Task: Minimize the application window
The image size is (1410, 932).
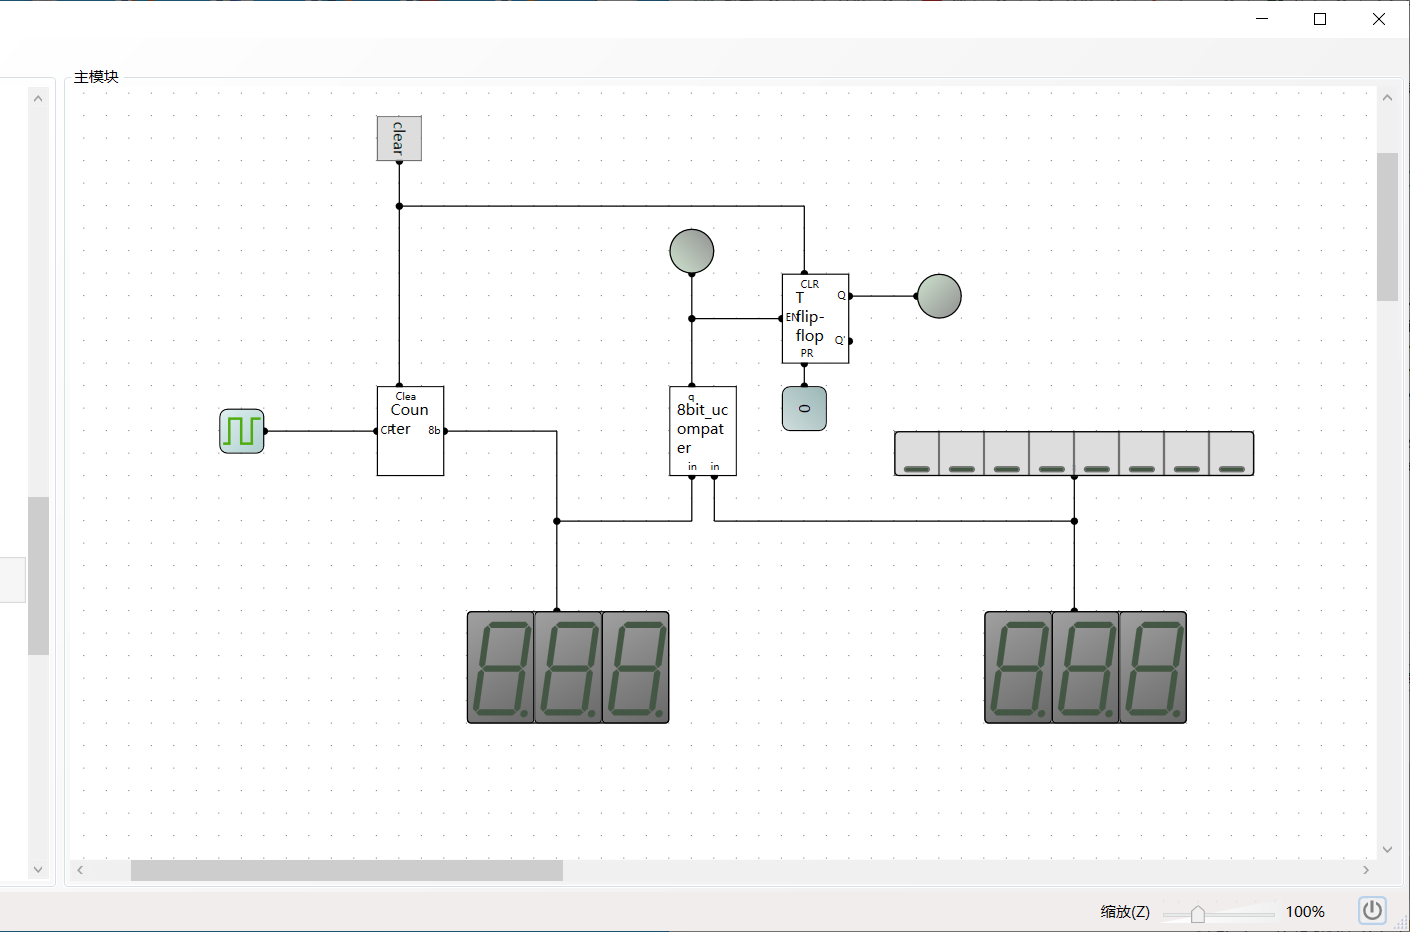Action: pos(1262,19)
